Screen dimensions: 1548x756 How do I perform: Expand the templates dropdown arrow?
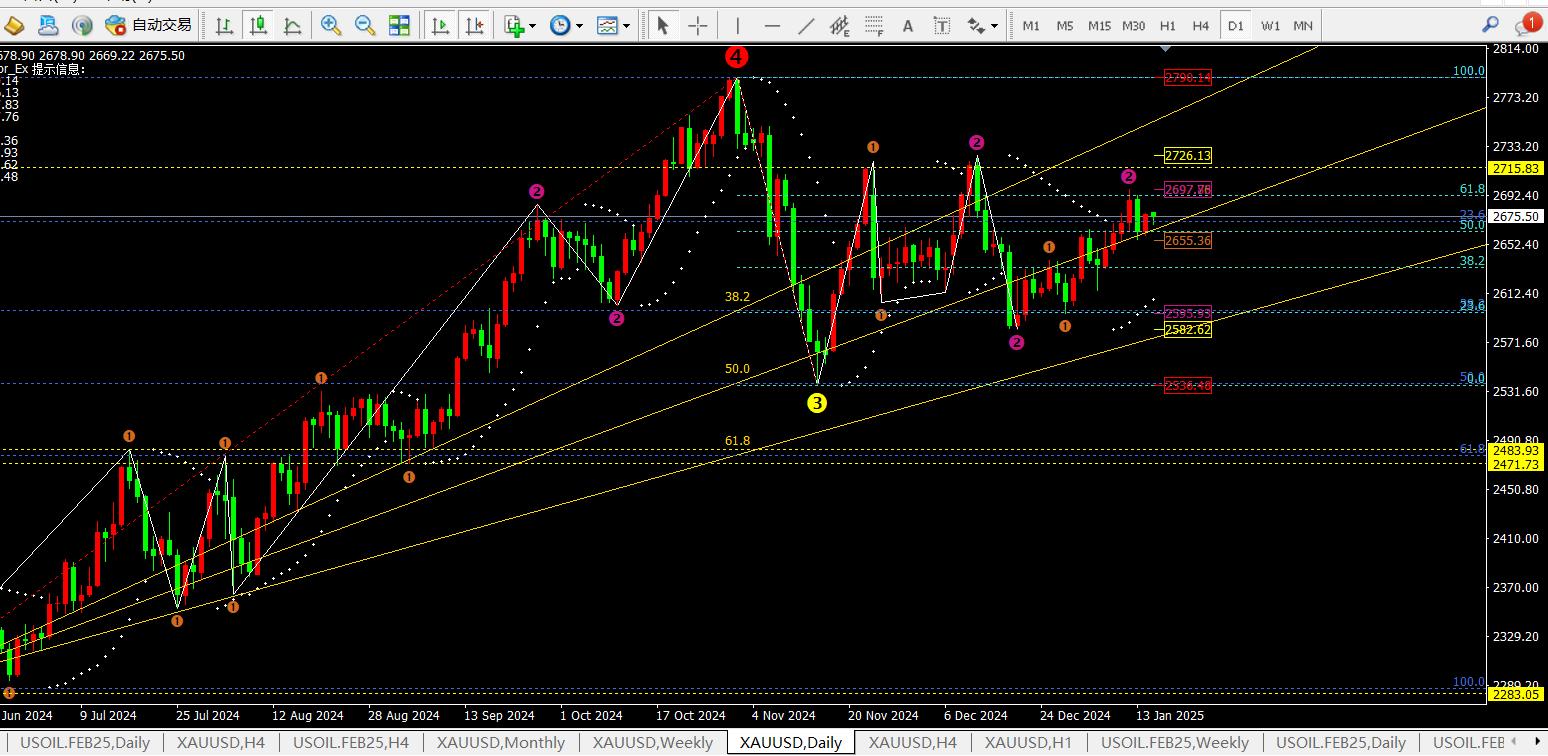point(627,26)
